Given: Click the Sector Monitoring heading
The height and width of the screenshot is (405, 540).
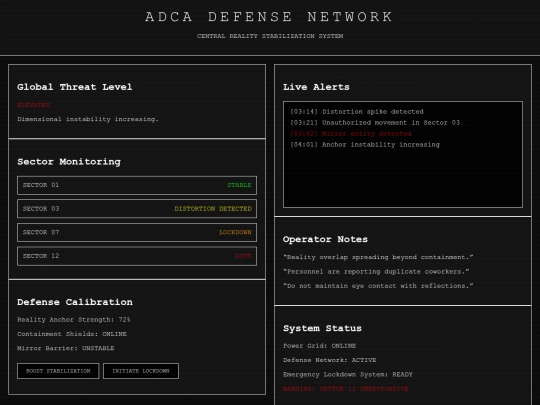Looking at the screenshot, I should (69, 162).
